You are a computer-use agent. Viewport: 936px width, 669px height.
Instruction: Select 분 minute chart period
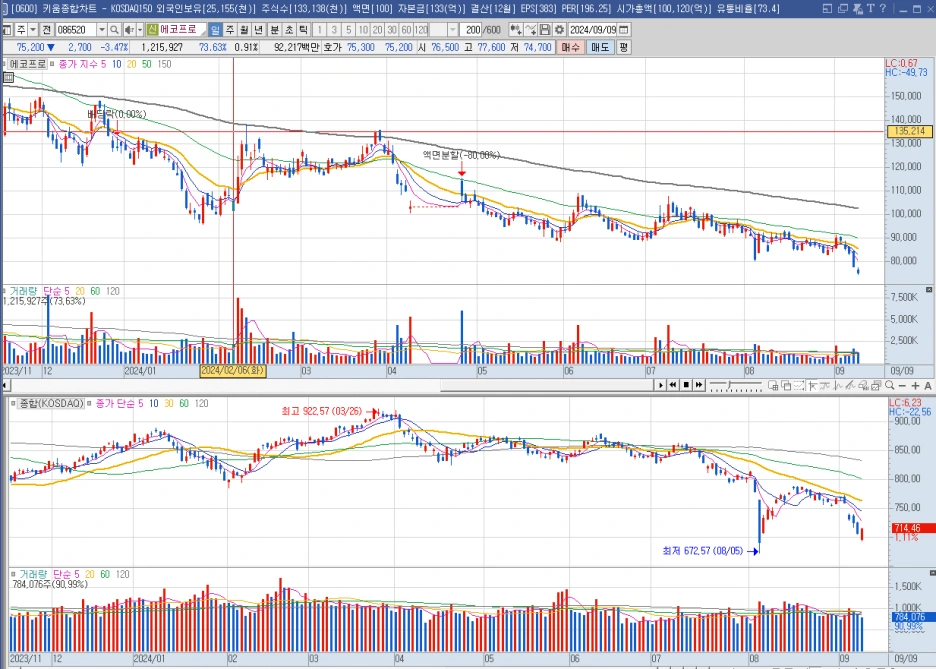click(x=275, y=29)
